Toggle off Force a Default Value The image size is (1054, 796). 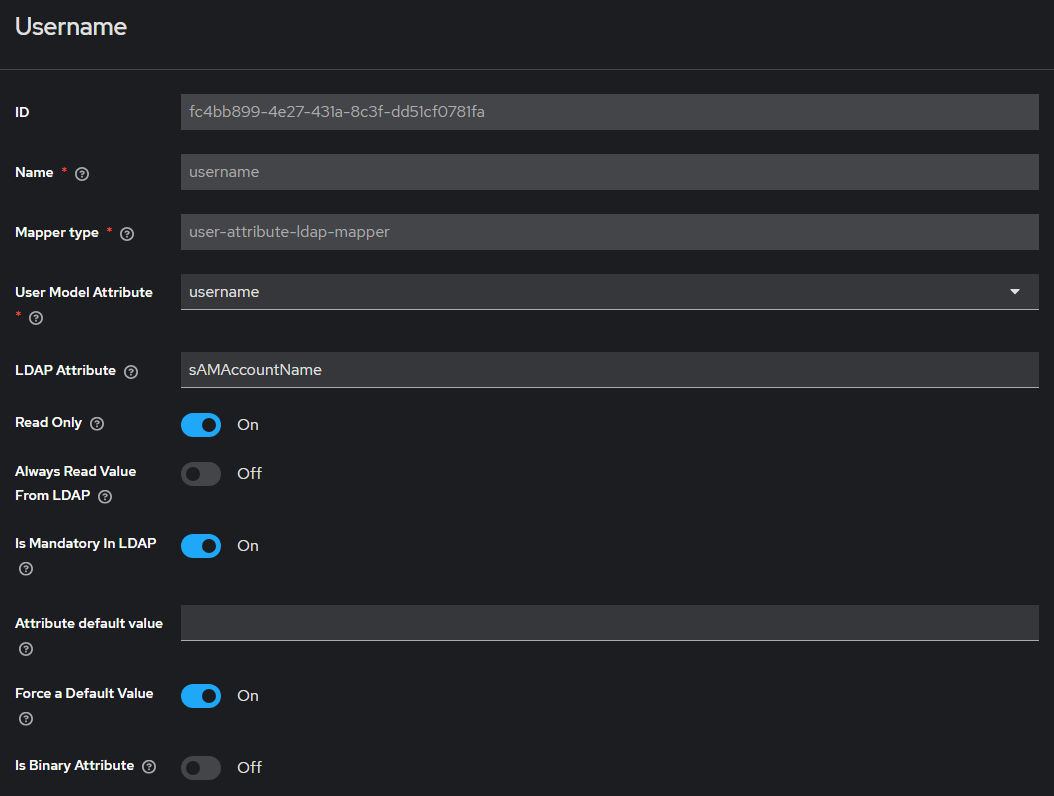click(201, 696)
